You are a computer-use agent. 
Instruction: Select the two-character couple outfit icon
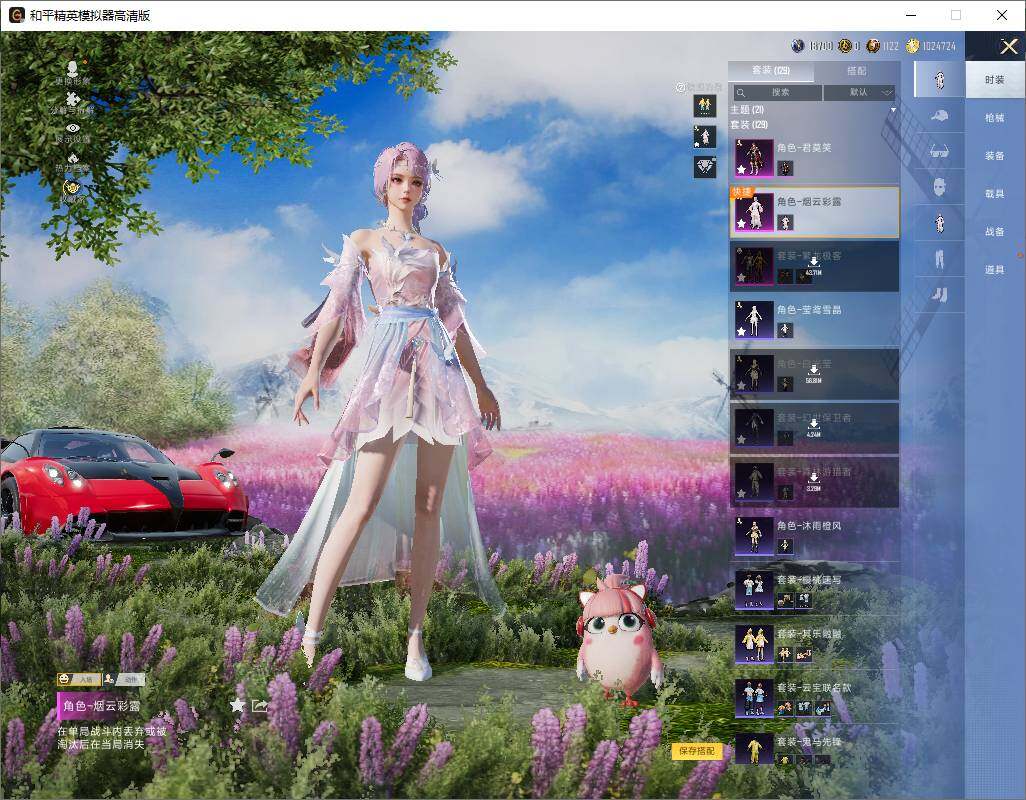pos(705,105)
